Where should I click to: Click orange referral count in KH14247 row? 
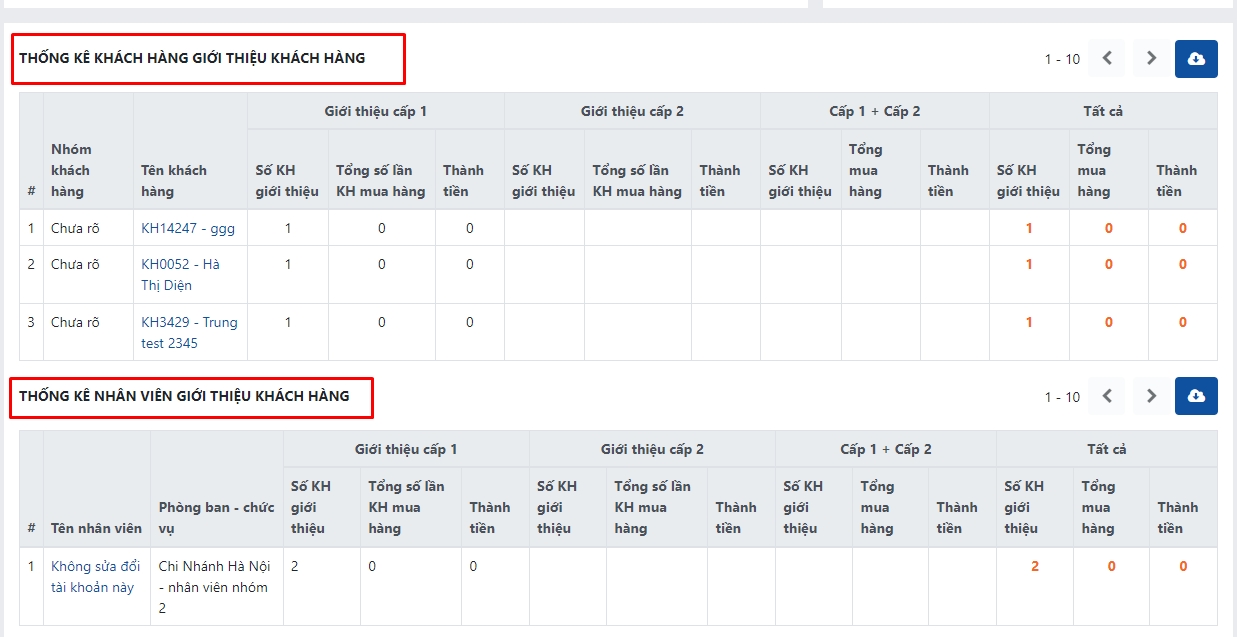pyautogui.click(x=1029, y=228)
